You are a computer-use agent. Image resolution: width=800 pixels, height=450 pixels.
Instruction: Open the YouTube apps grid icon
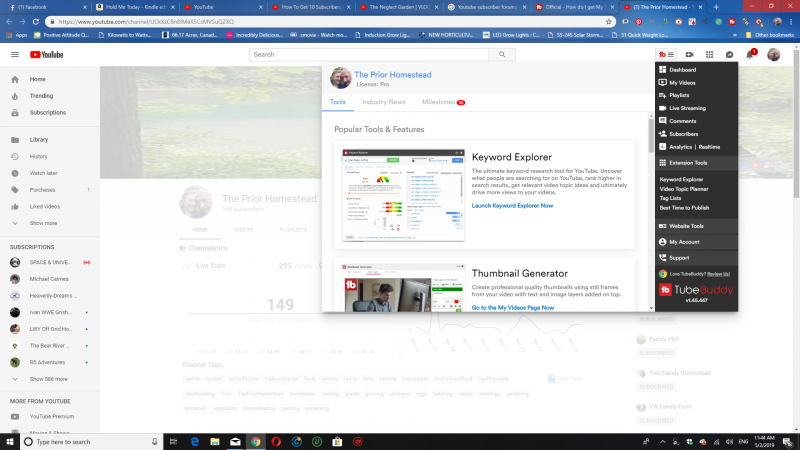[708, 54]
